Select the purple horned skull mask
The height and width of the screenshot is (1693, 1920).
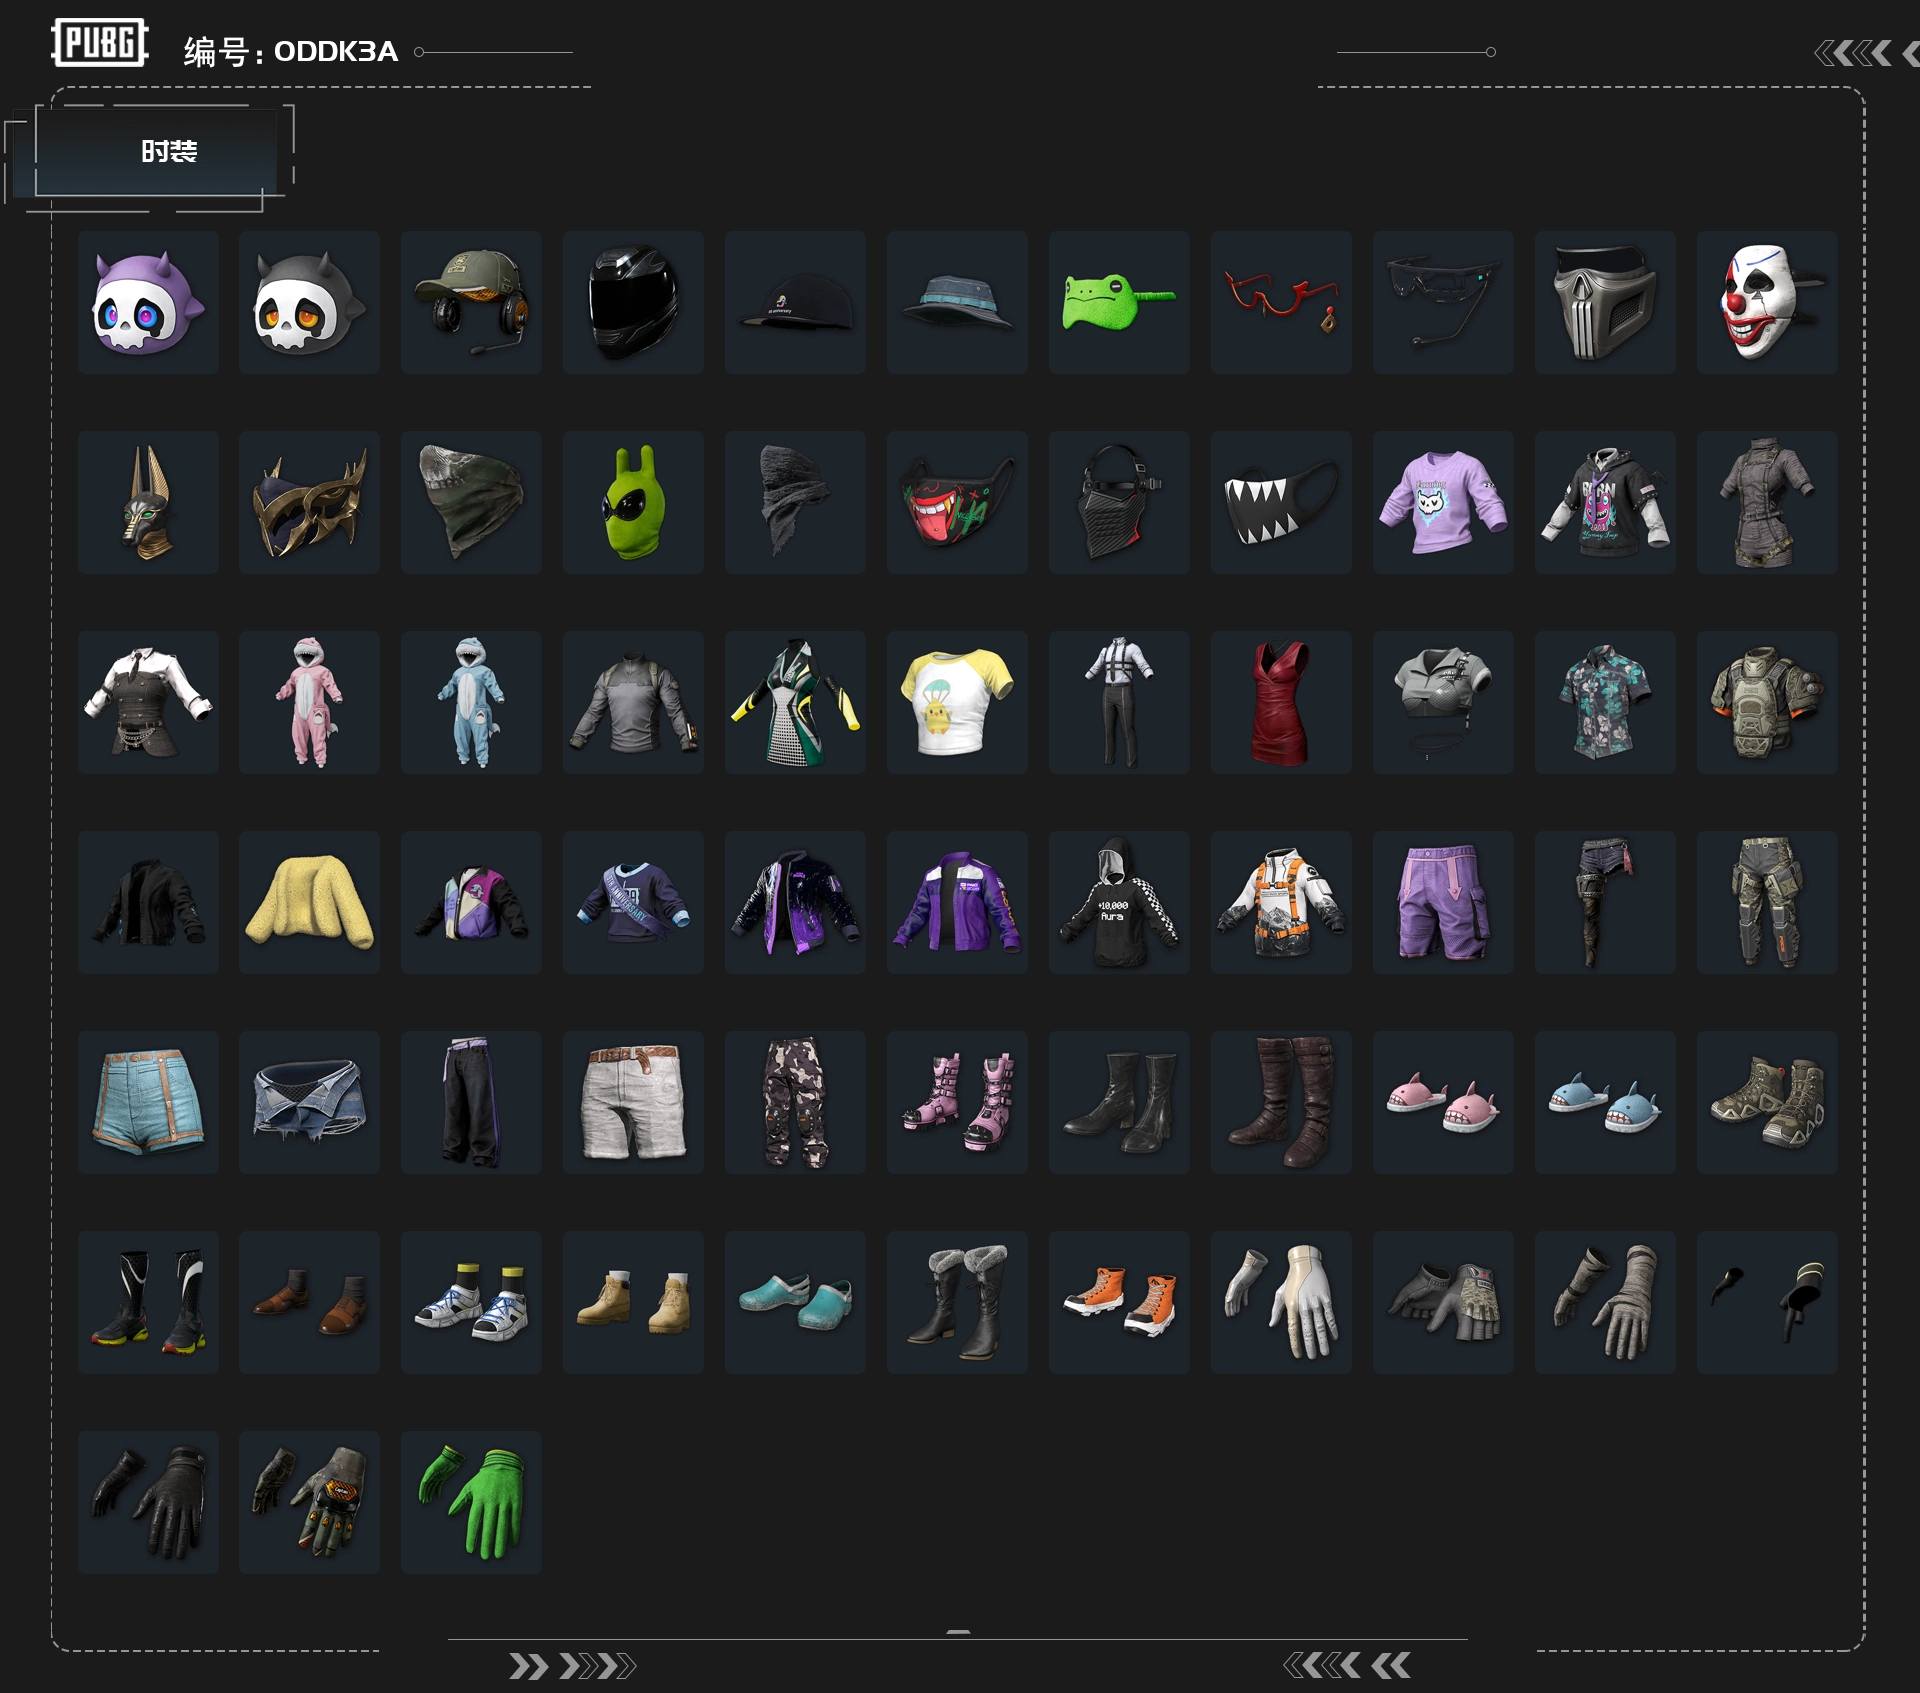point(148,302)
